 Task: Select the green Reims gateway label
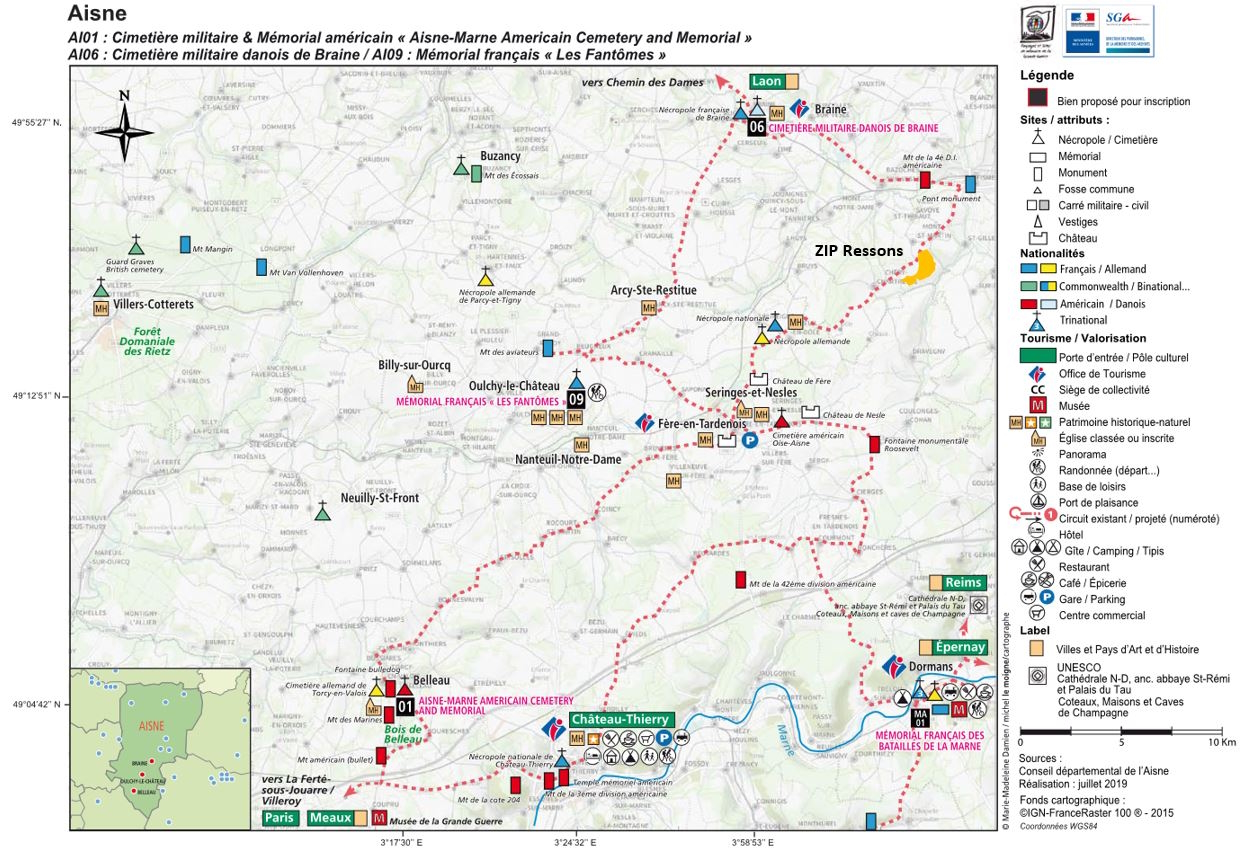pos(964,583)
